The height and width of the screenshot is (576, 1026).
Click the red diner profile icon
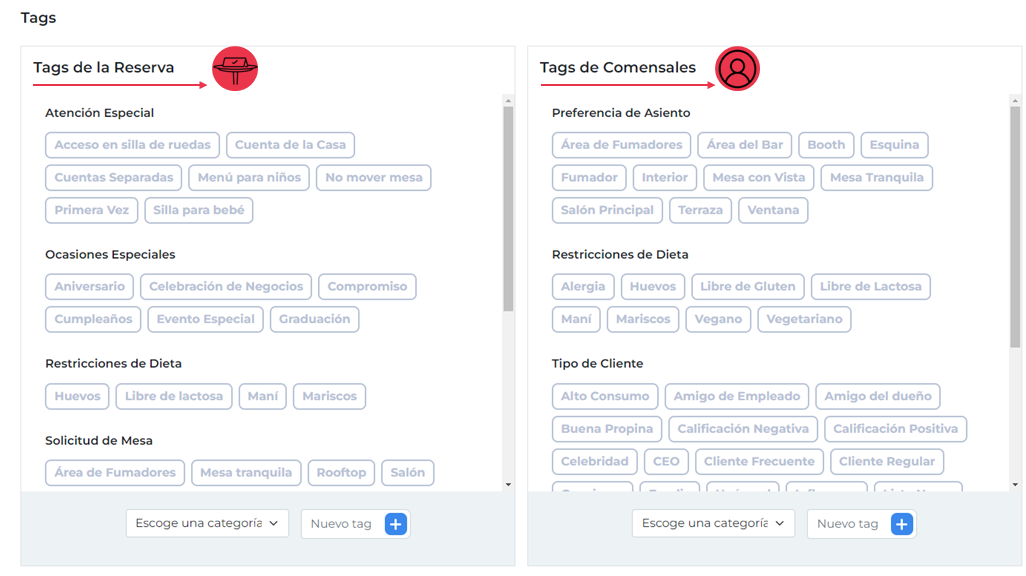pos(738,69)
